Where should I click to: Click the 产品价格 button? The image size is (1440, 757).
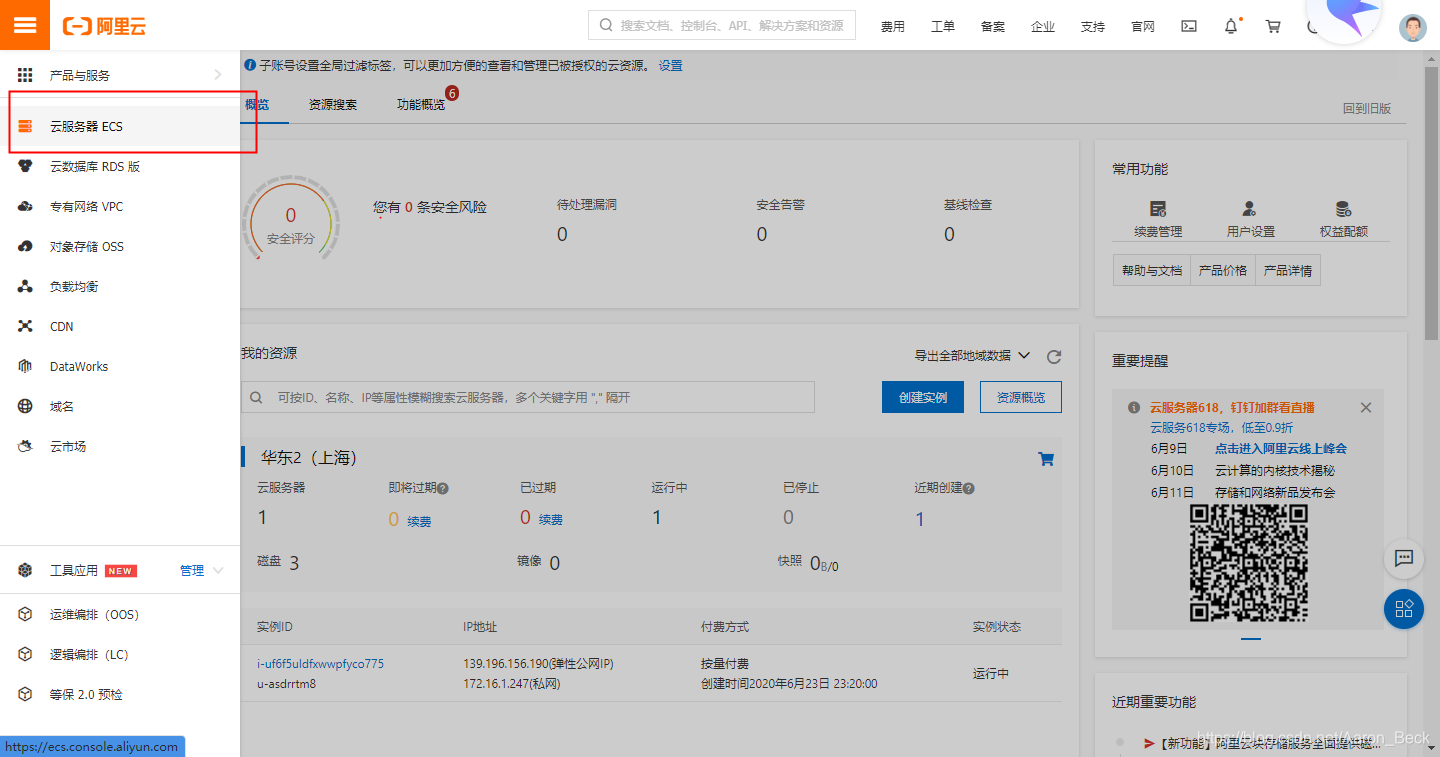[x=1223, y=271]
